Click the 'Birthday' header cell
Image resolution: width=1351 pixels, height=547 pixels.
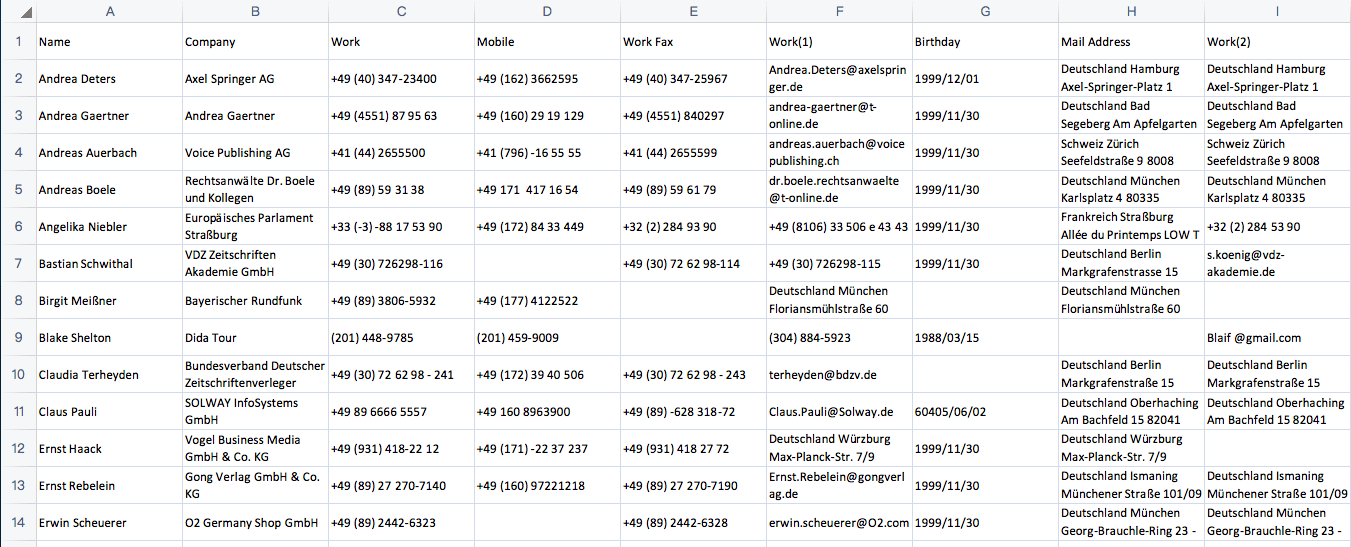[985, 42]
